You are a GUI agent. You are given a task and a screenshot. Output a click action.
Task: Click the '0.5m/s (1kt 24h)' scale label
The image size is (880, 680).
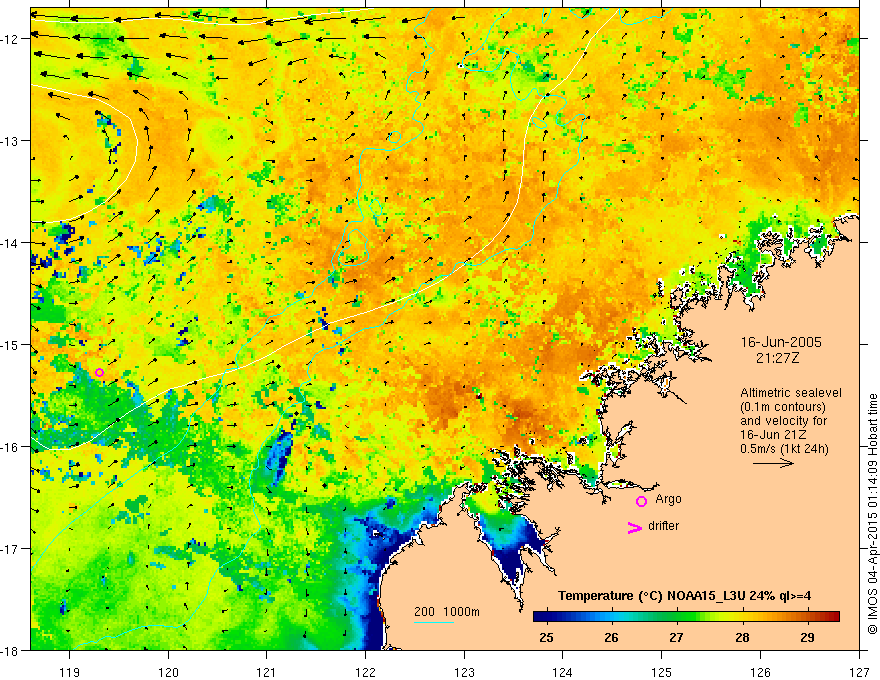[784, 449]
